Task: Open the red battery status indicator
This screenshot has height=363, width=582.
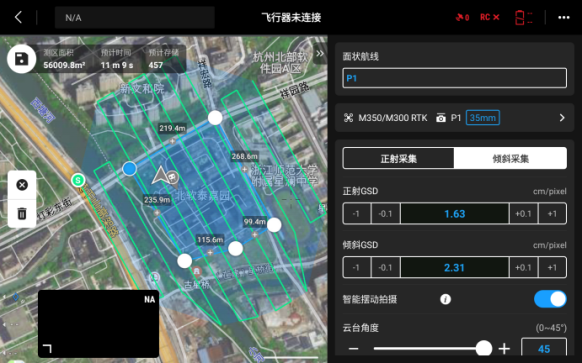Action: click(x=524, y=17)
